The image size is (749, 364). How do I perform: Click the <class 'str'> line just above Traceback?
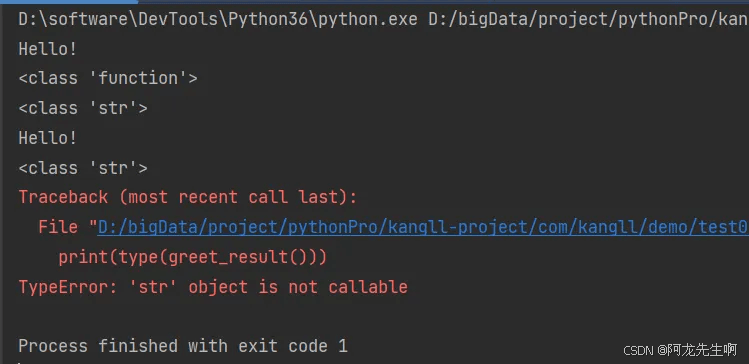[83, 168]
